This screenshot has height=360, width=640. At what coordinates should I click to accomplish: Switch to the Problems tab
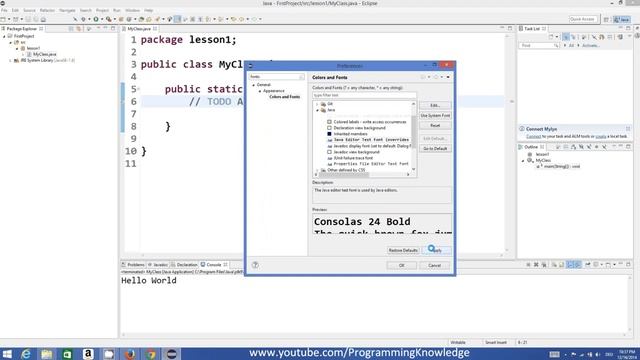[133, 264]
